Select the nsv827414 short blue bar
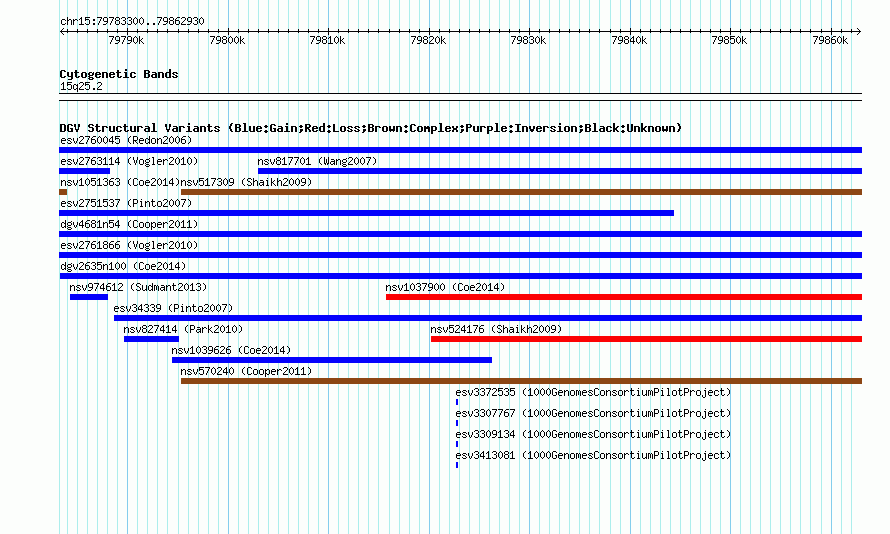 (x=152, y=339)
